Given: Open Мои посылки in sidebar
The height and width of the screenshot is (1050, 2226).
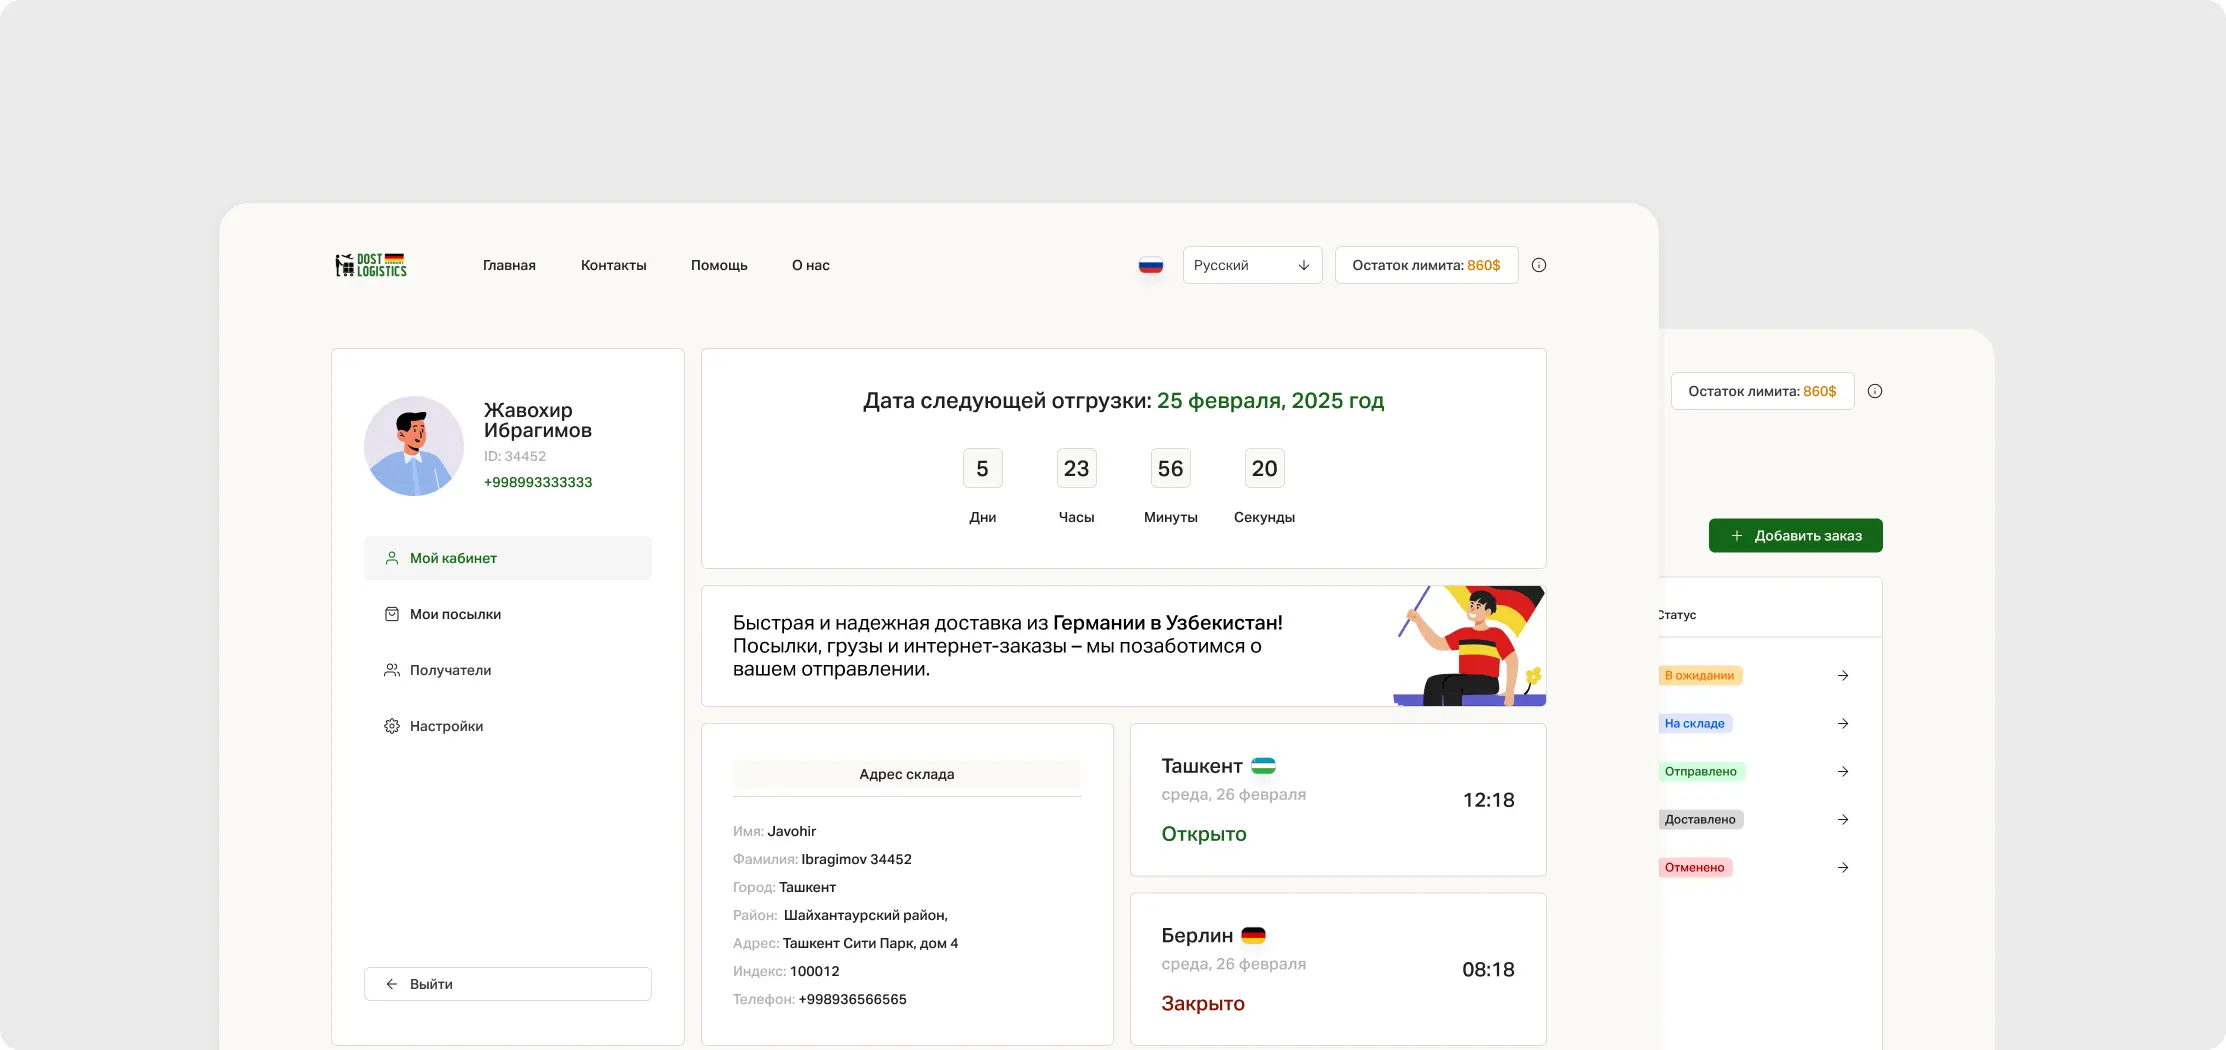Looking at the screenshot, I should tap(508, 614).
